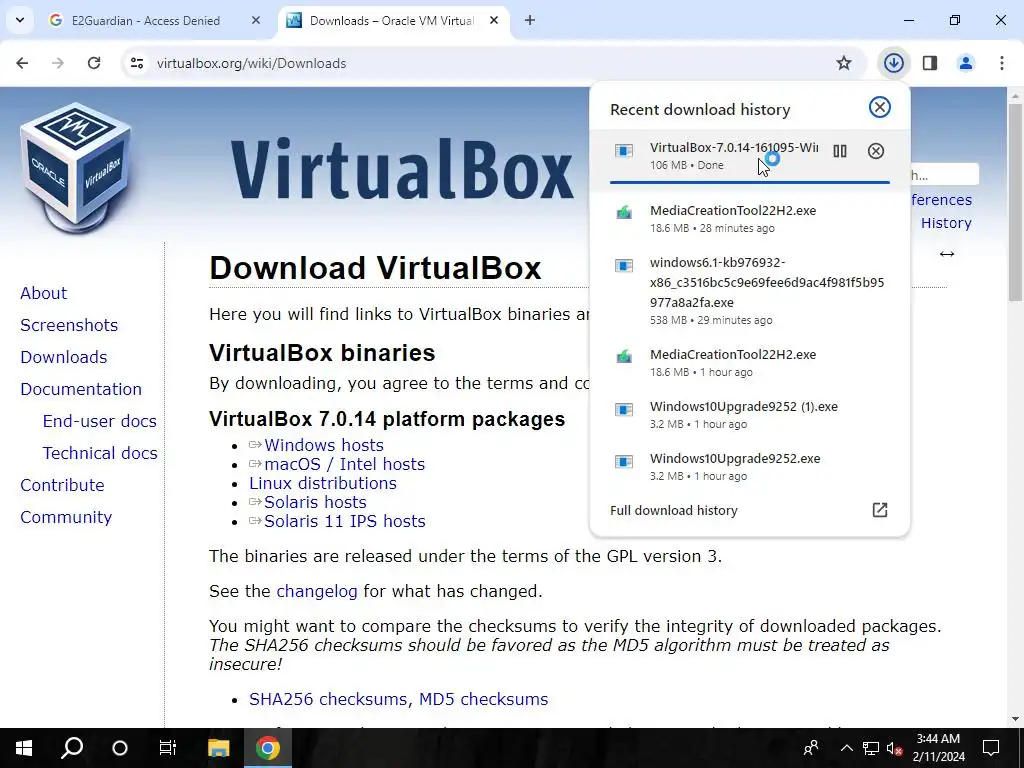This screenshot has height=768, width=1024.
Task: Open the Contribute sidebar link
Action: pos(63,485)
